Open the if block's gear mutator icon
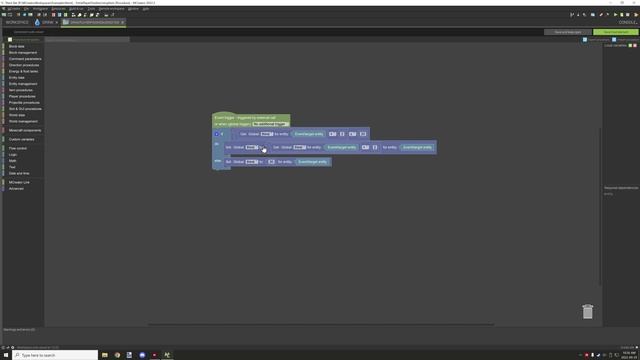 (217, 134)
